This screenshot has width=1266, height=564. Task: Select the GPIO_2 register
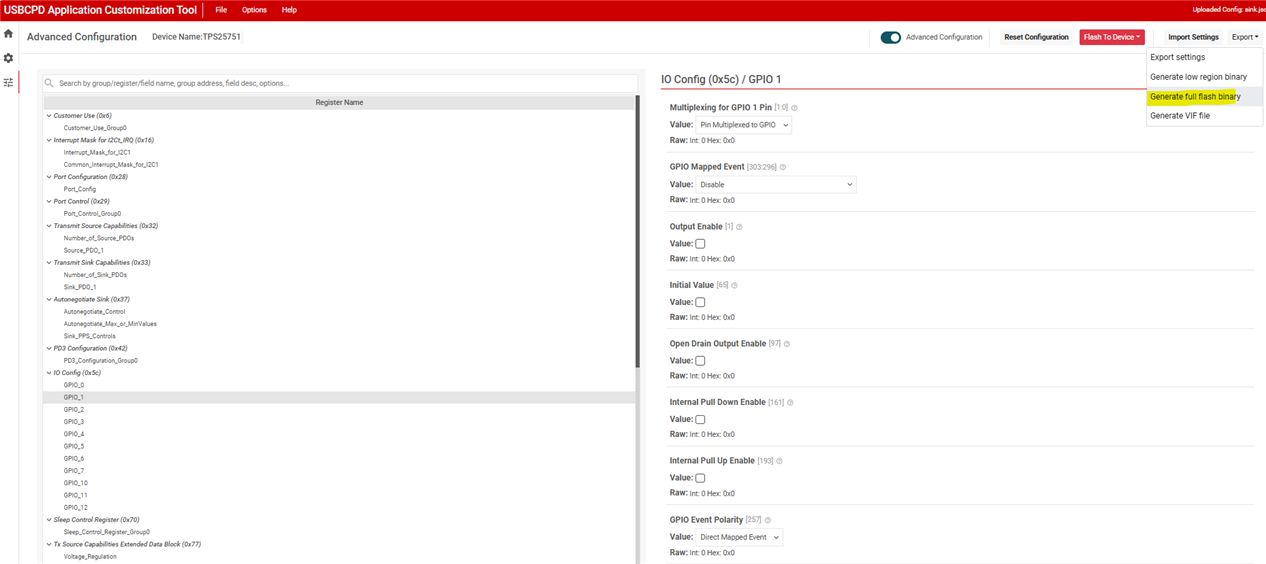[74, 410]
